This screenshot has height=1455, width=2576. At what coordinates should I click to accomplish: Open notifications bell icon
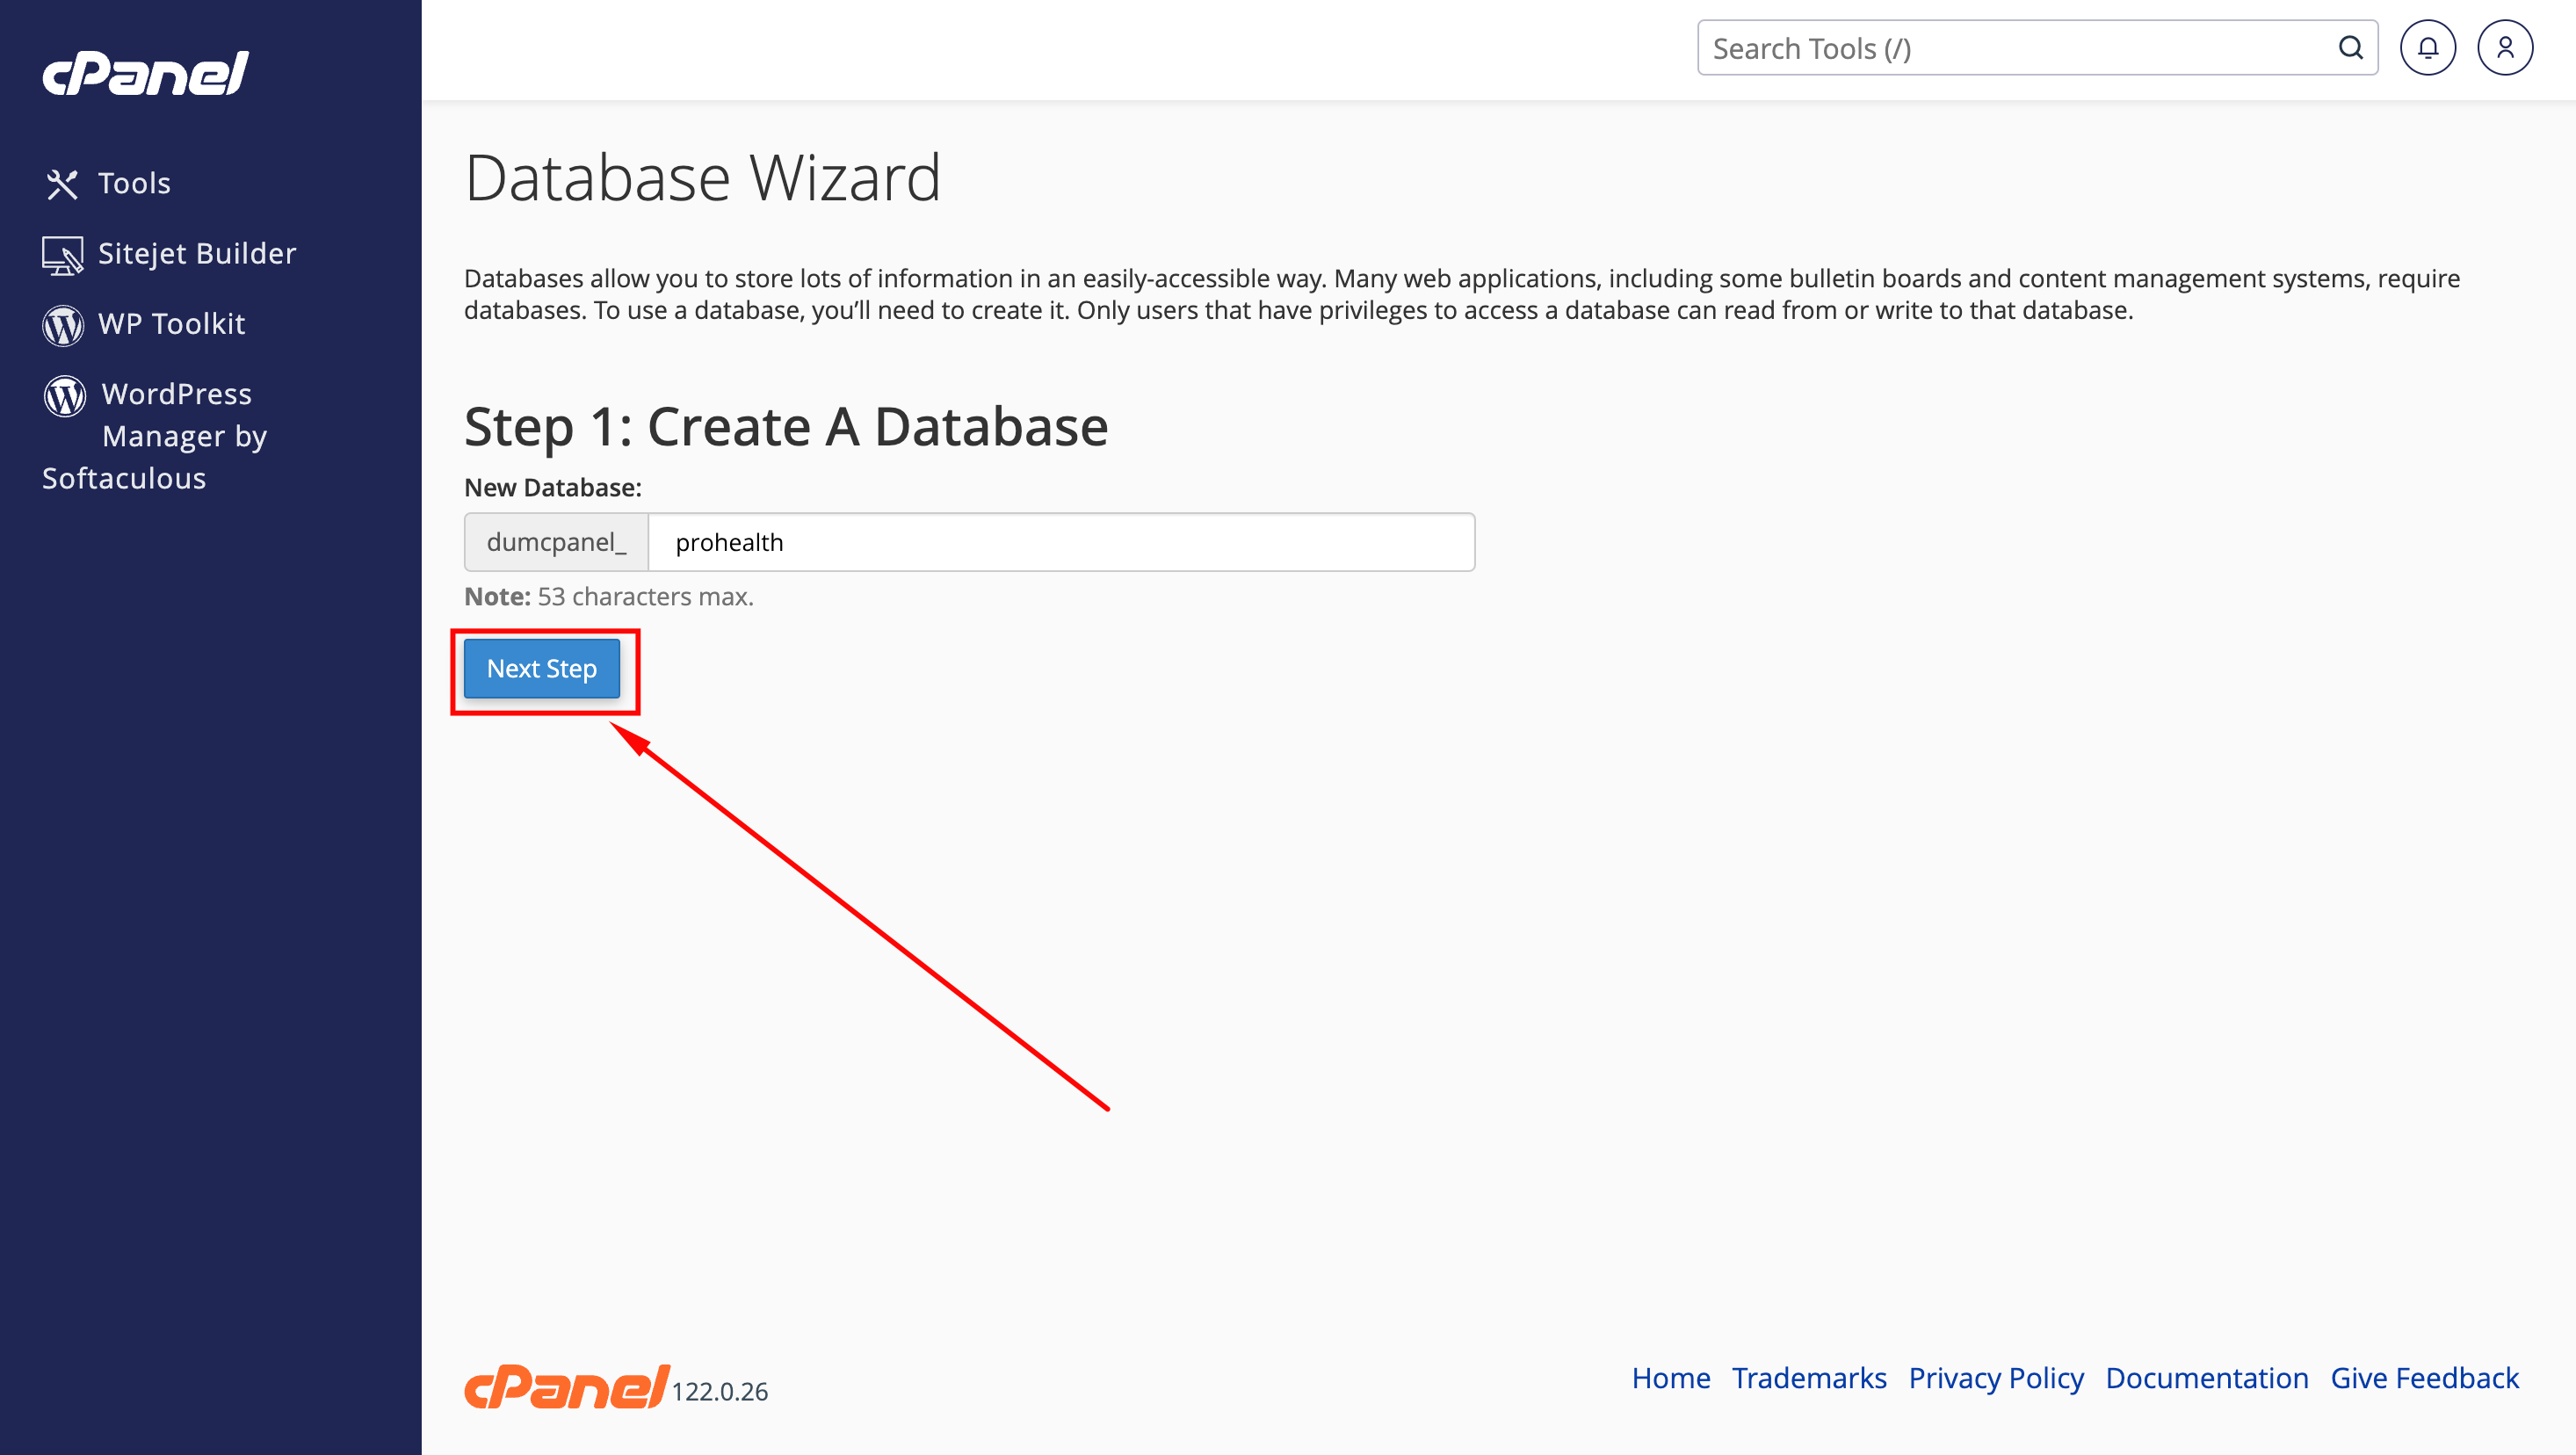tap(2427, 48)
